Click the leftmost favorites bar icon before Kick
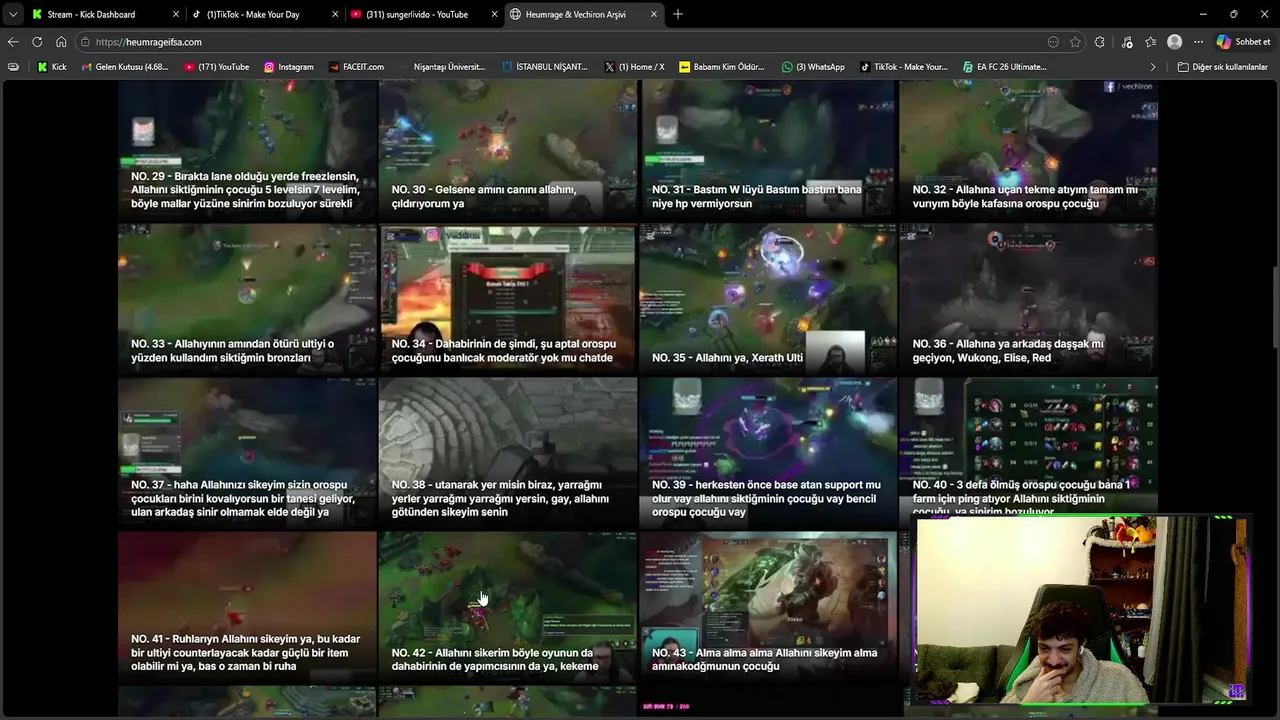The width and height of the screenshot is (1280, 720). 13,67
